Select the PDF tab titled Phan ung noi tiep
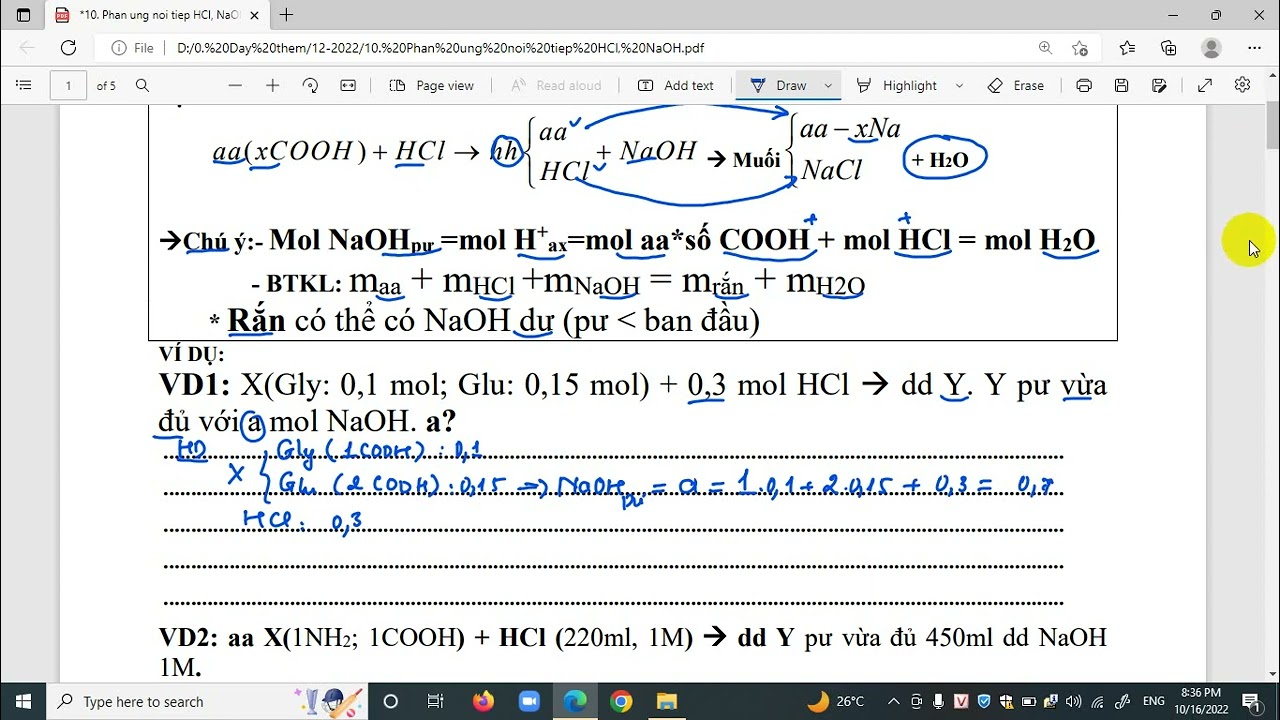 [156, 15]
